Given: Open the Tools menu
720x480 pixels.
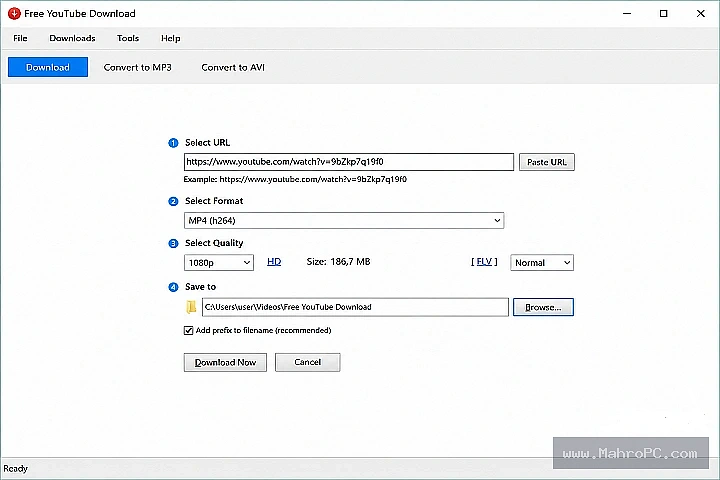Looking at the screenshot, I should coord(128,38).
